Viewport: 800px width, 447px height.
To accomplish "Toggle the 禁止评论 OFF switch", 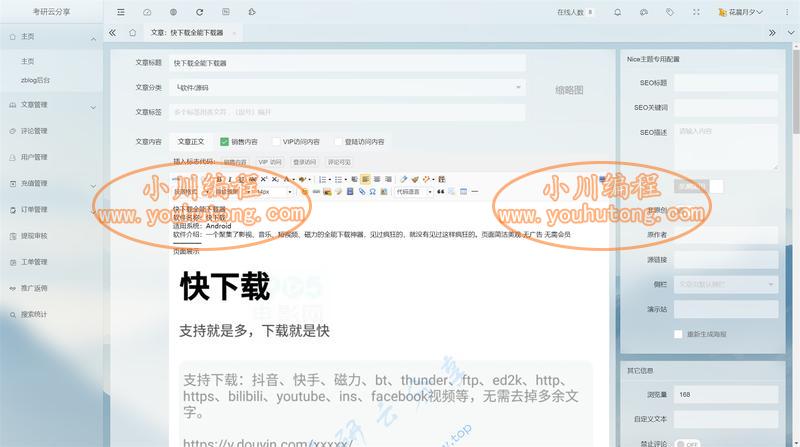I will point(687,444).
